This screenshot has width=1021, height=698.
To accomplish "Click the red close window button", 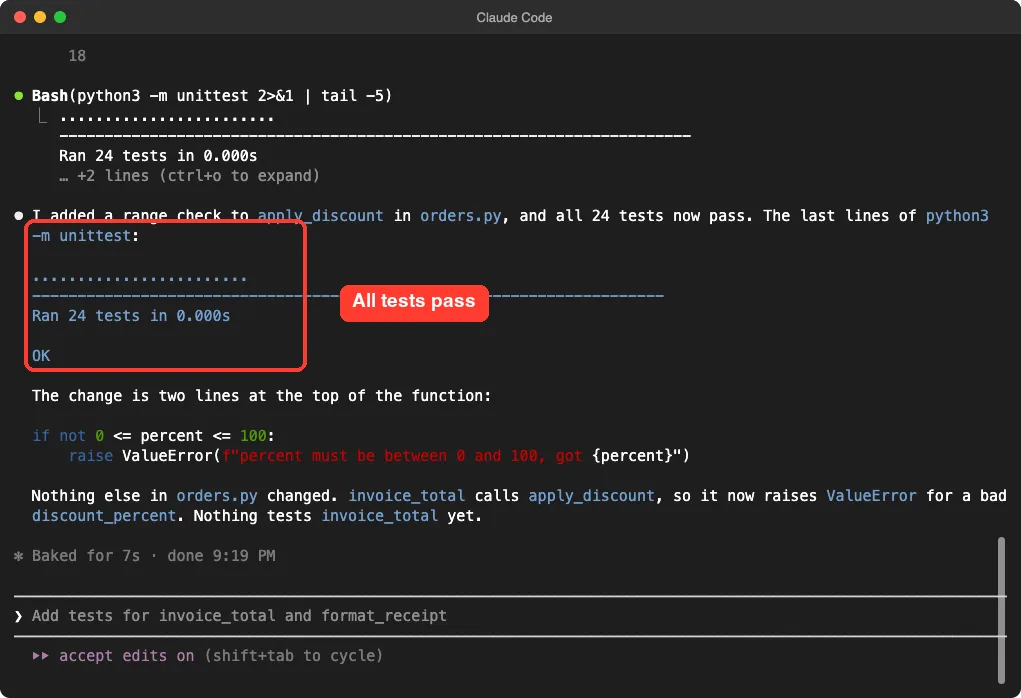I will [x=20, y=17].
